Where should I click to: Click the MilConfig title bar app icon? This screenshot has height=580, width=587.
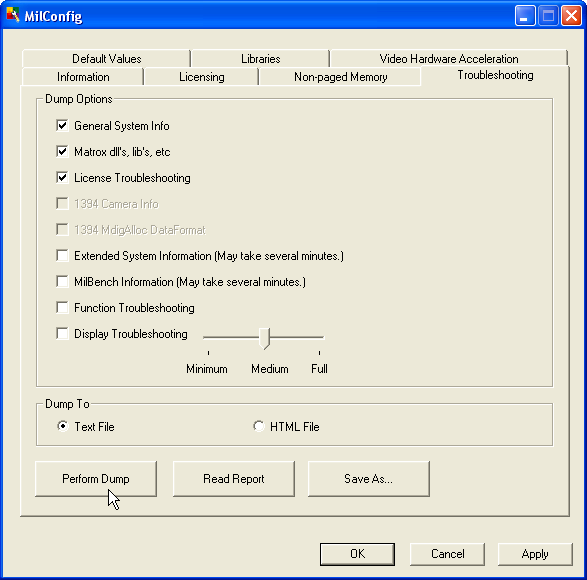coord(13,15)
